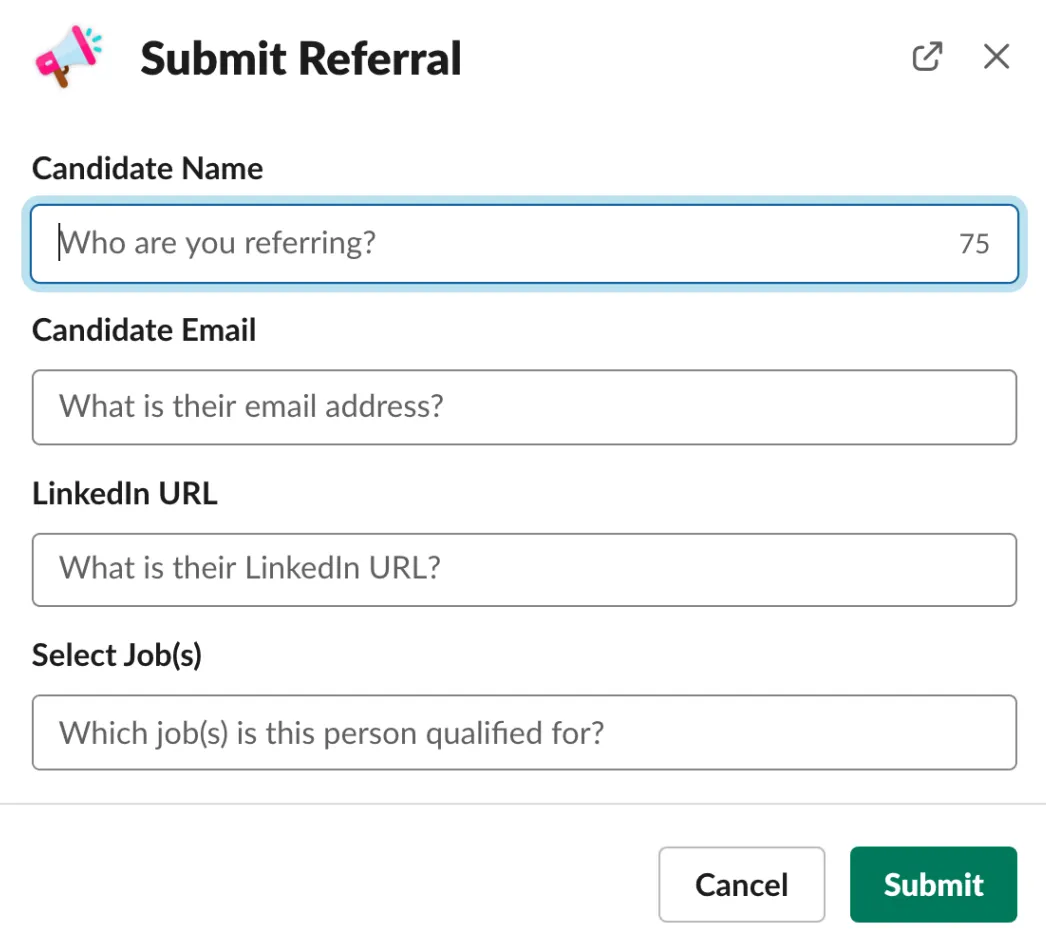
Task: Click the Select Job(s) label
Action: [117, 655]
